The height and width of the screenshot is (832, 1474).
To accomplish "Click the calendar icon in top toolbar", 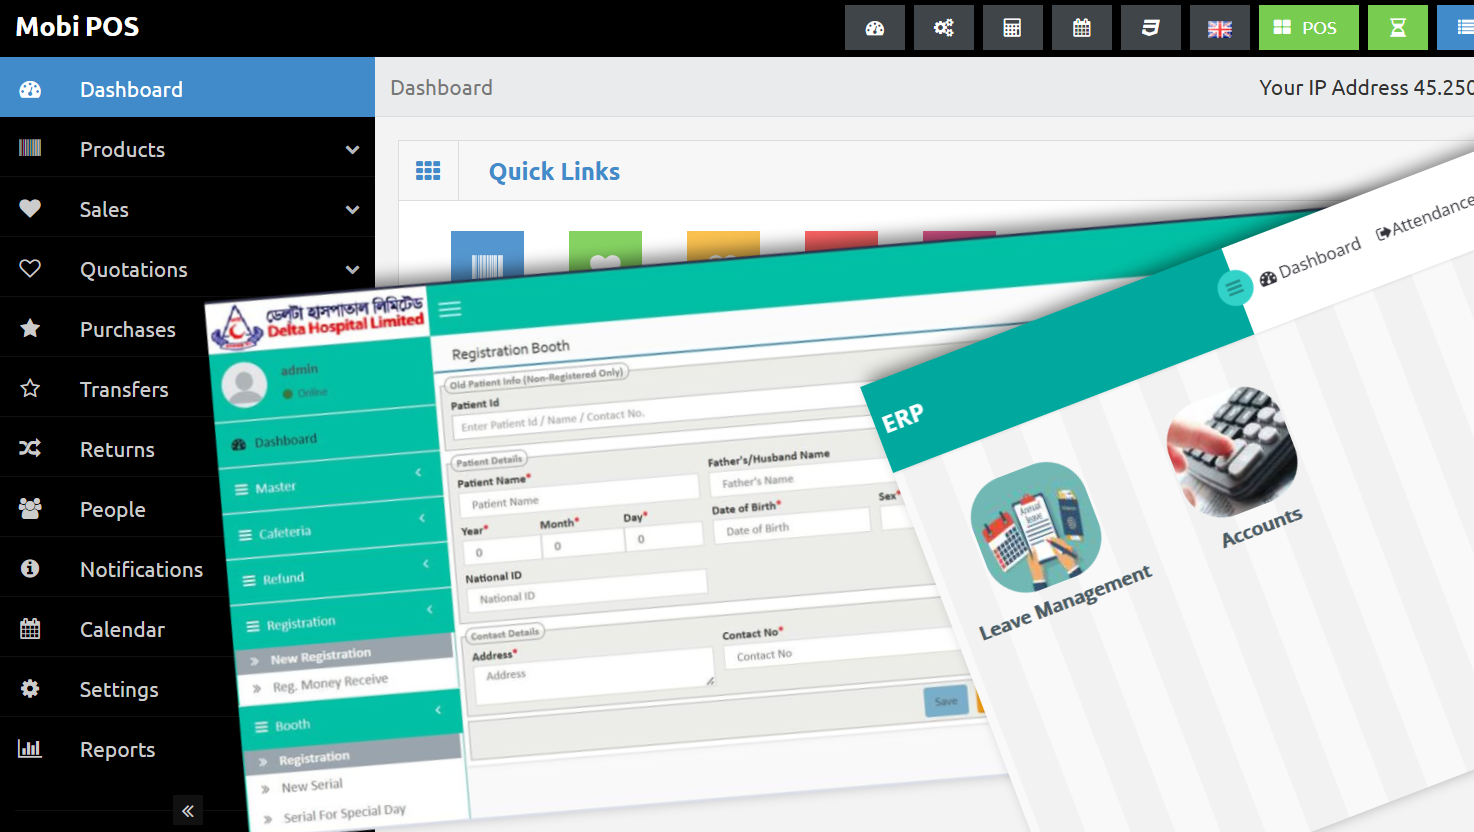I will pyautogui.click(x=1081, y=28).
